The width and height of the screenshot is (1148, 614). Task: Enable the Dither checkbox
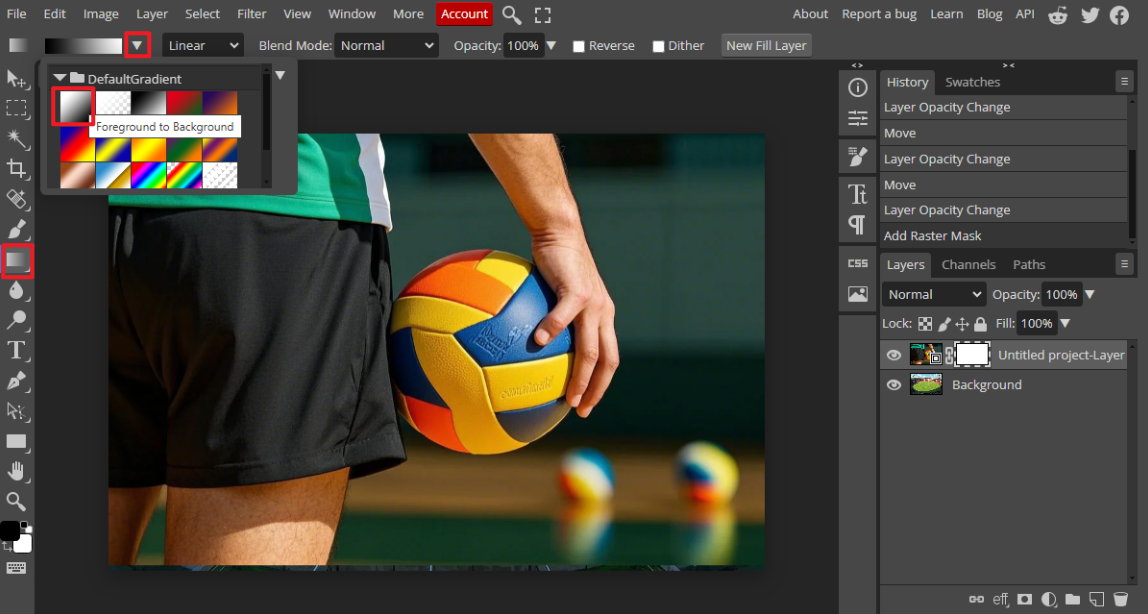click(658, 46)
